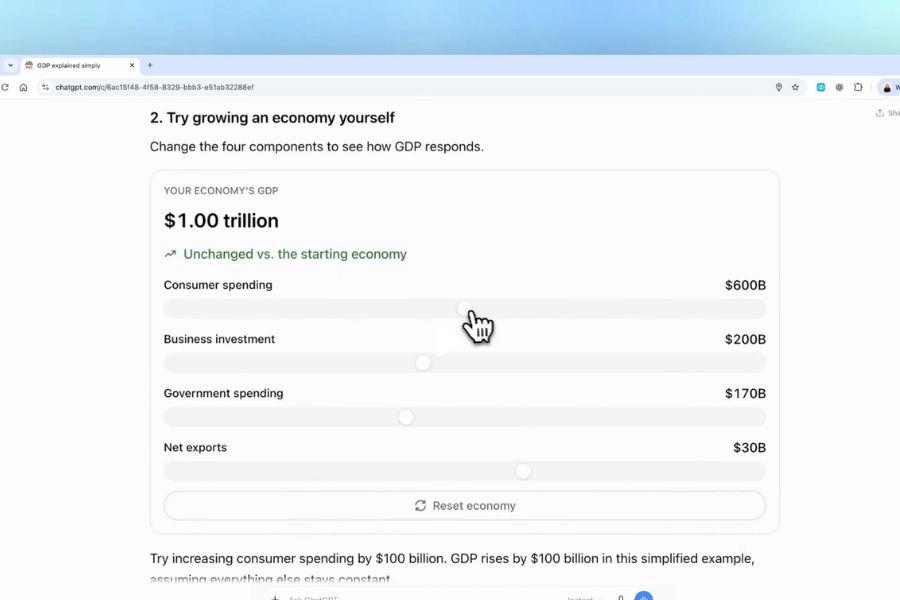Screen dimensions: 900x600
Task: Open the teal extension icon
Action: pos(821,87)
